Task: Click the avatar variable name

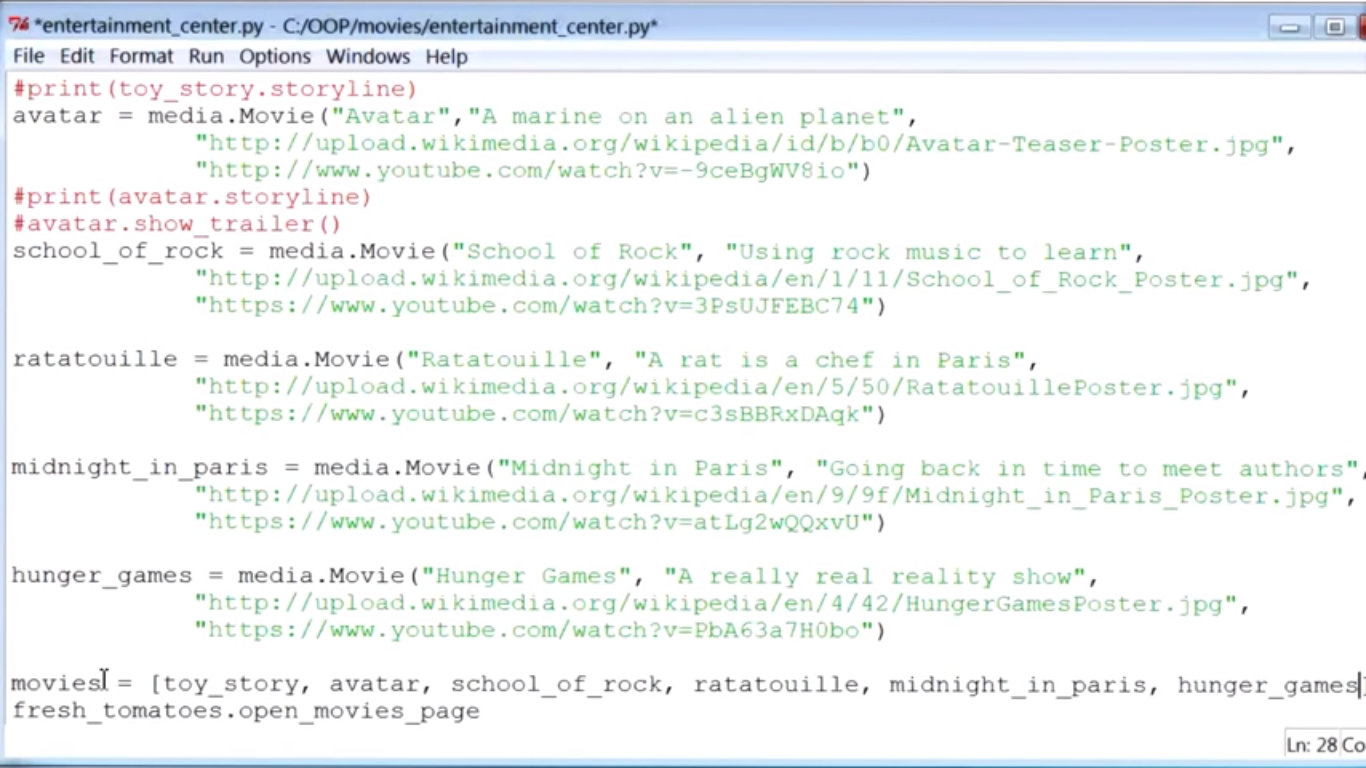Action: [57, 116]
